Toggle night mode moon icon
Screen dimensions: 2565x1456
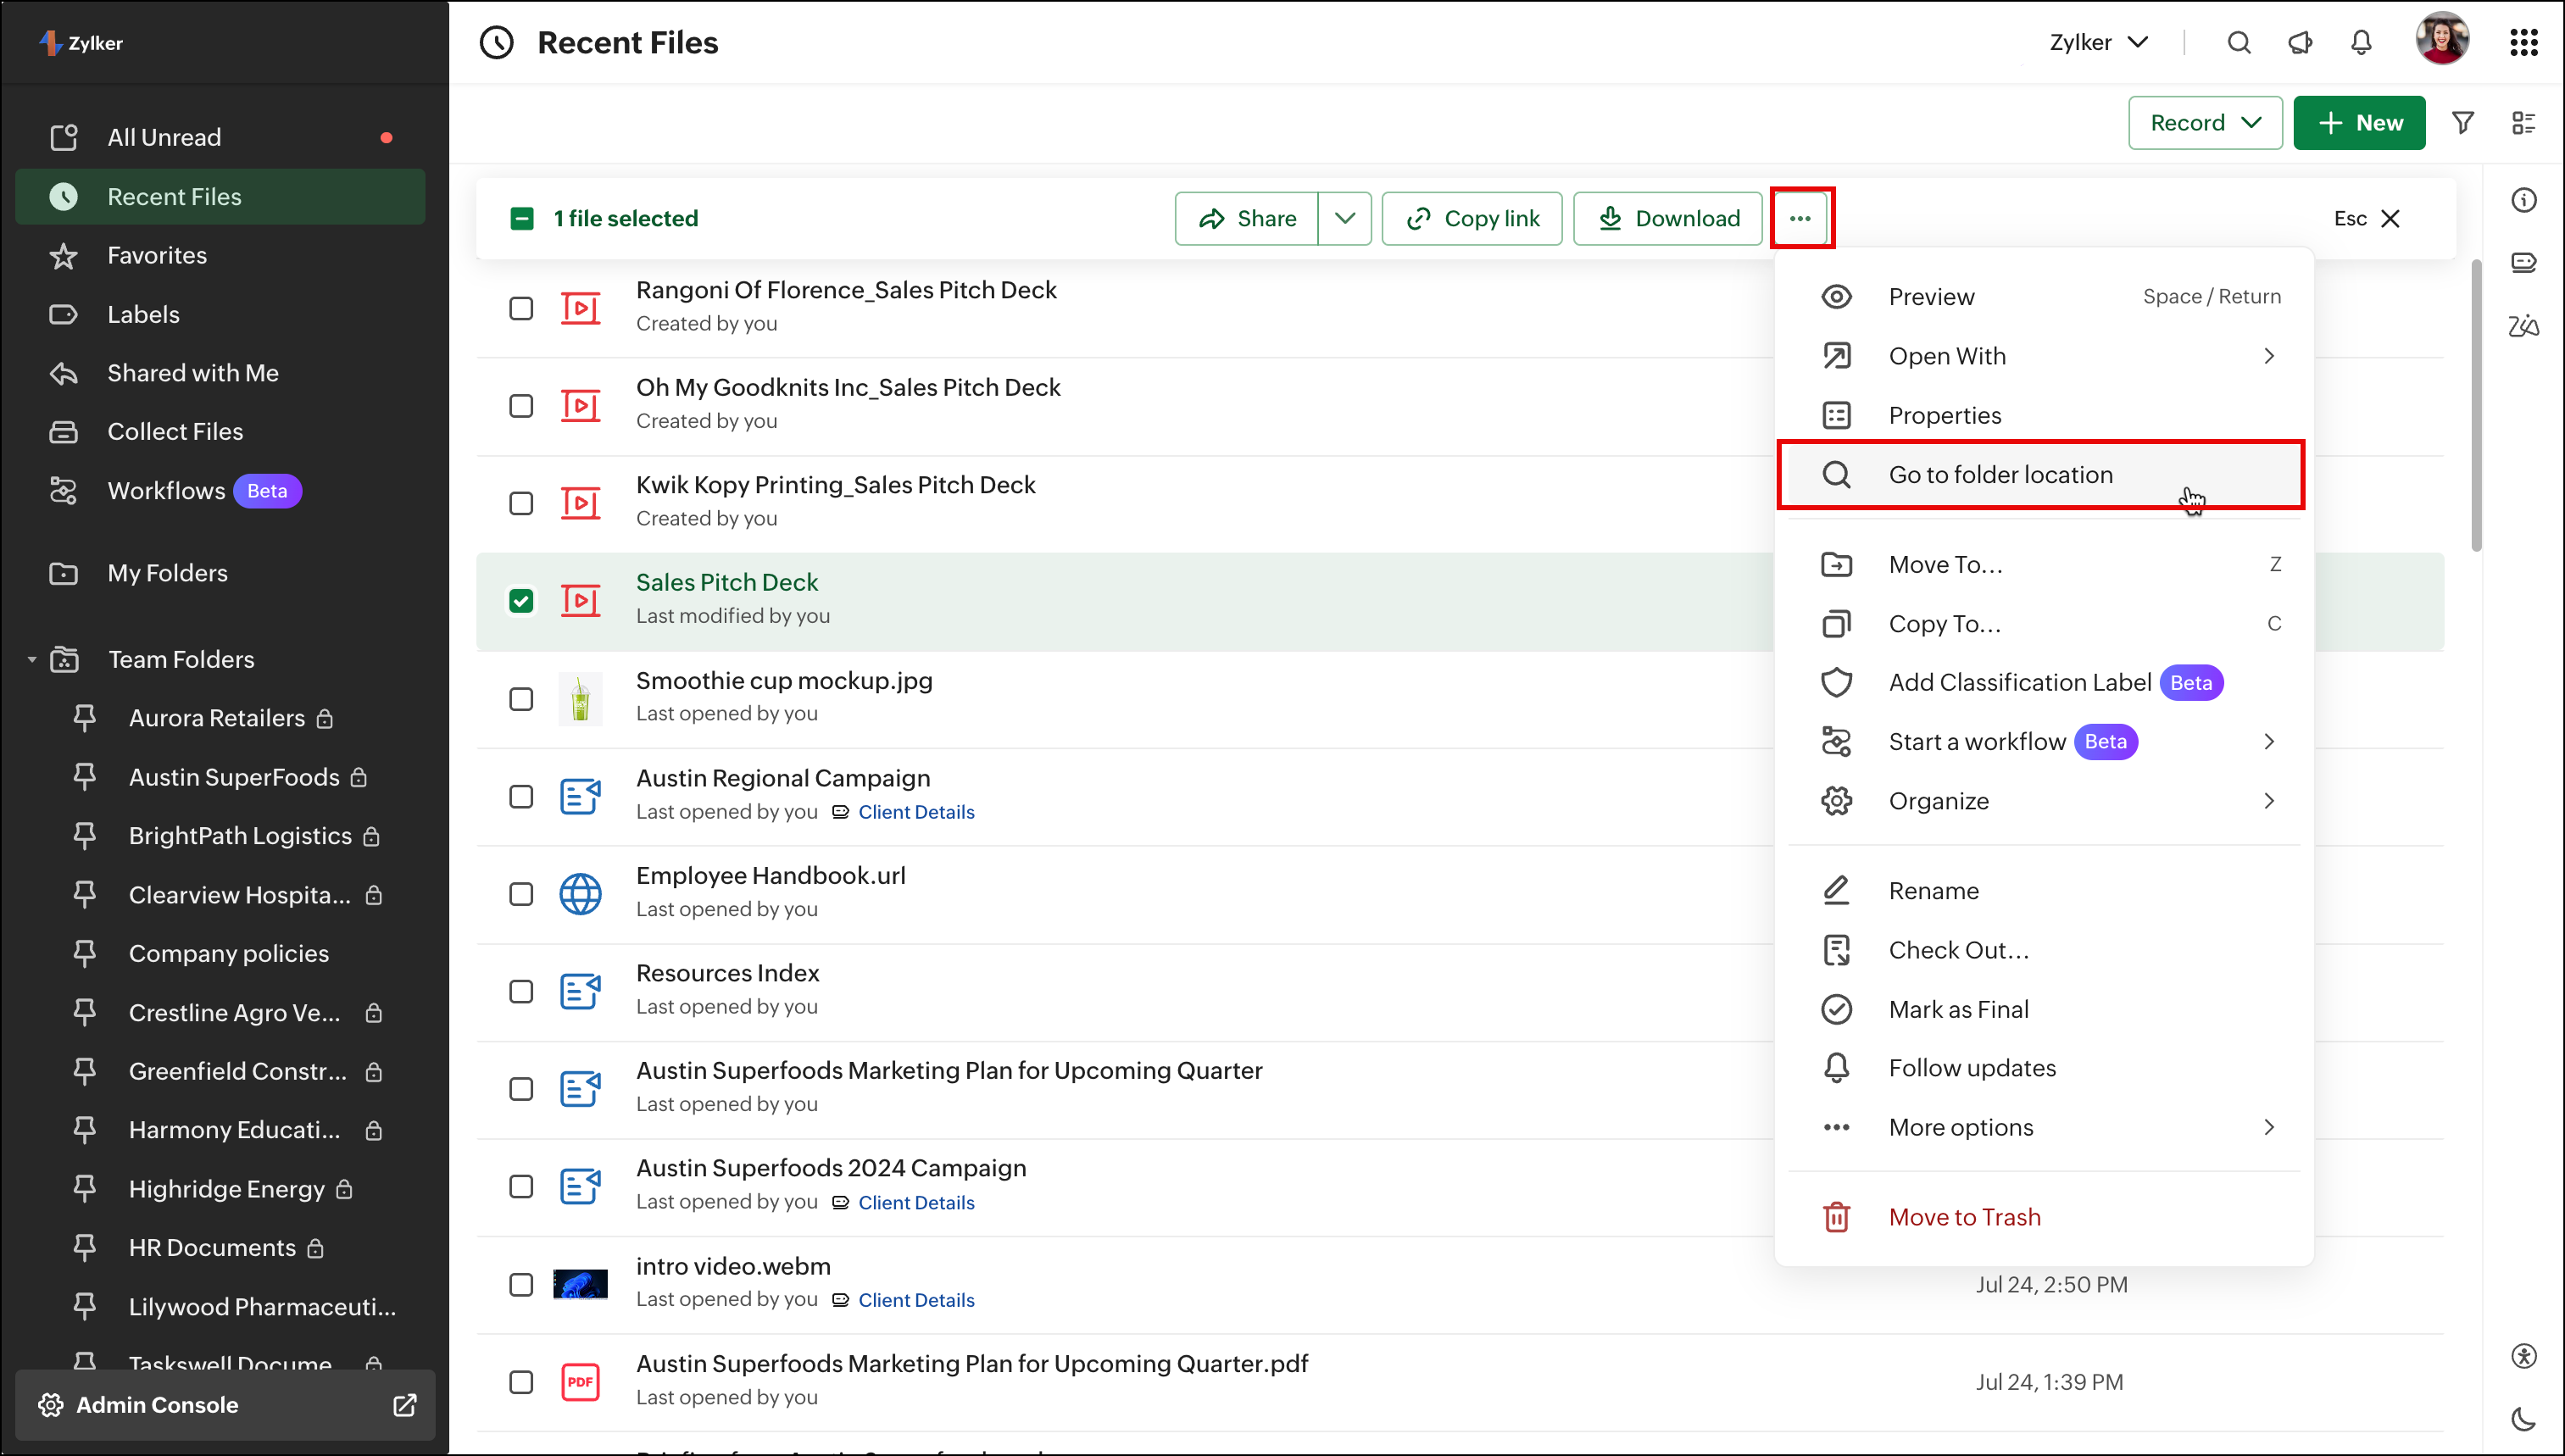tap(2524, 1418)
